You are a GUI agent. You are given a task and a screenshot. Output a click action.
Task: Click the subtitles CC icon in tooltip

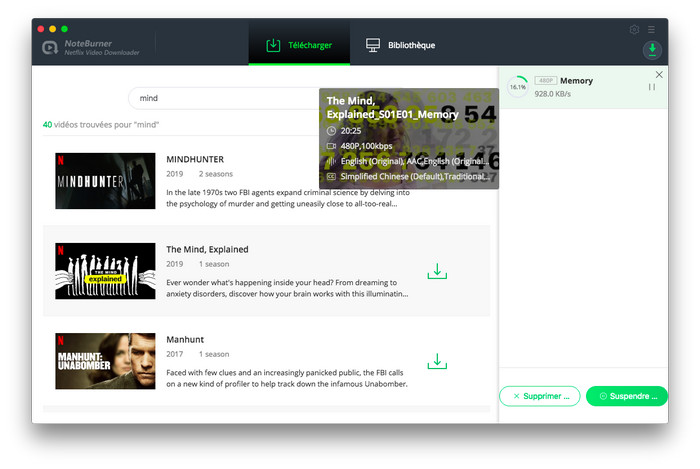pos(331,177)
